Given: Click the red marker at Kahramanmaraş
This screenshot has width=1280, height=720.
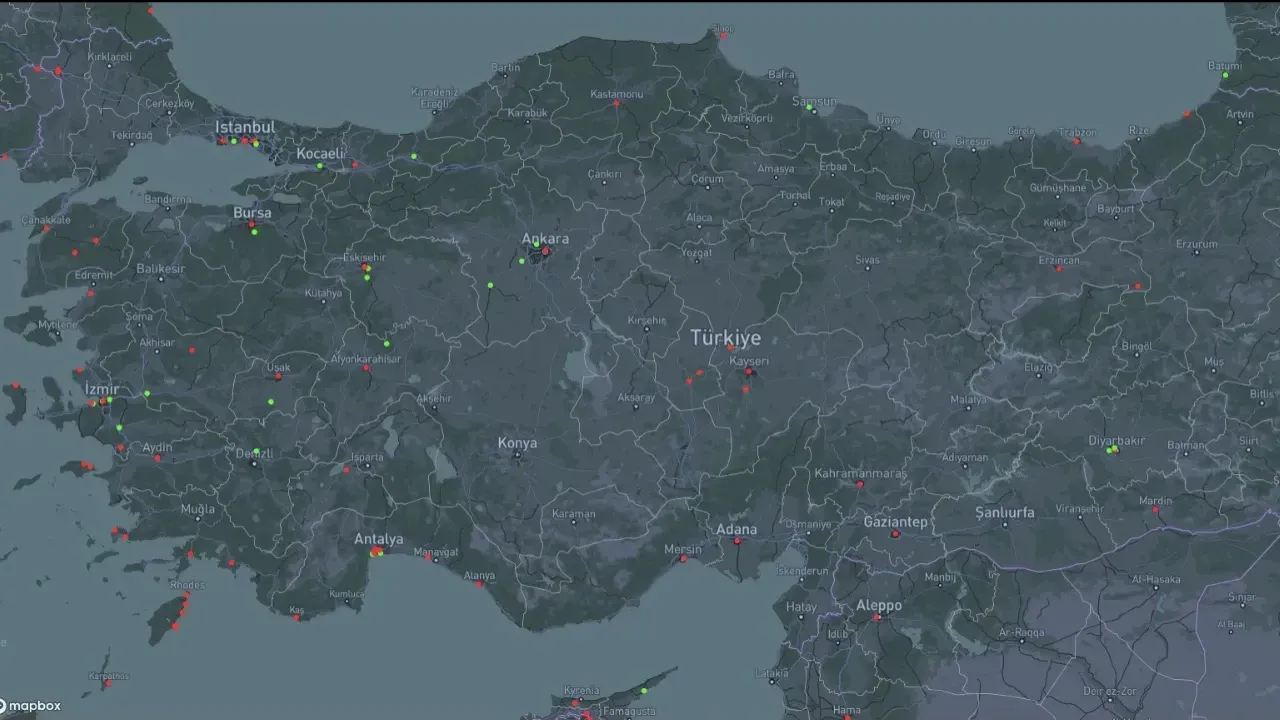Looking at the screenshot, I should pyautogui.click(x=858, y=484).
